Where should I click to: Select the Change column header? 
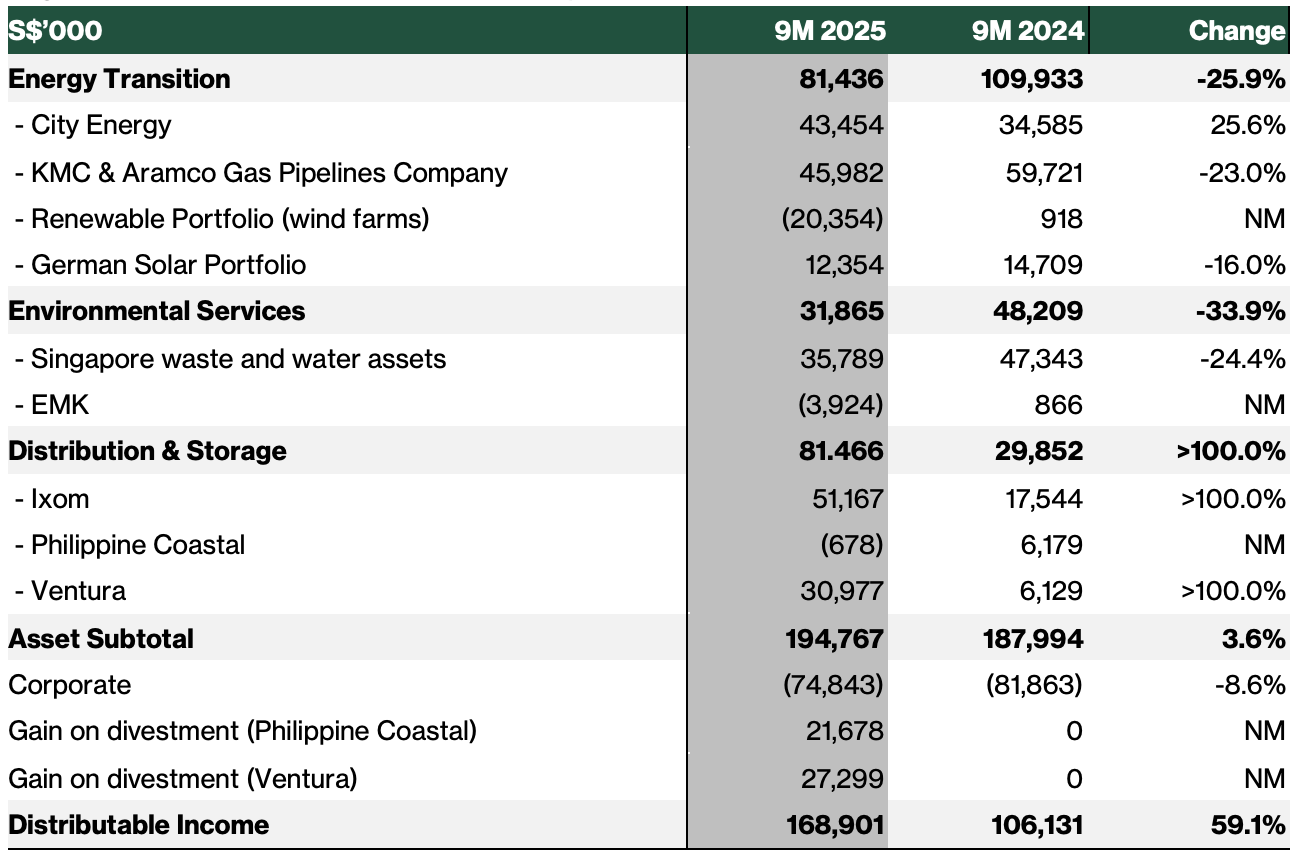pyautogui.click(x=1236, y=31)
